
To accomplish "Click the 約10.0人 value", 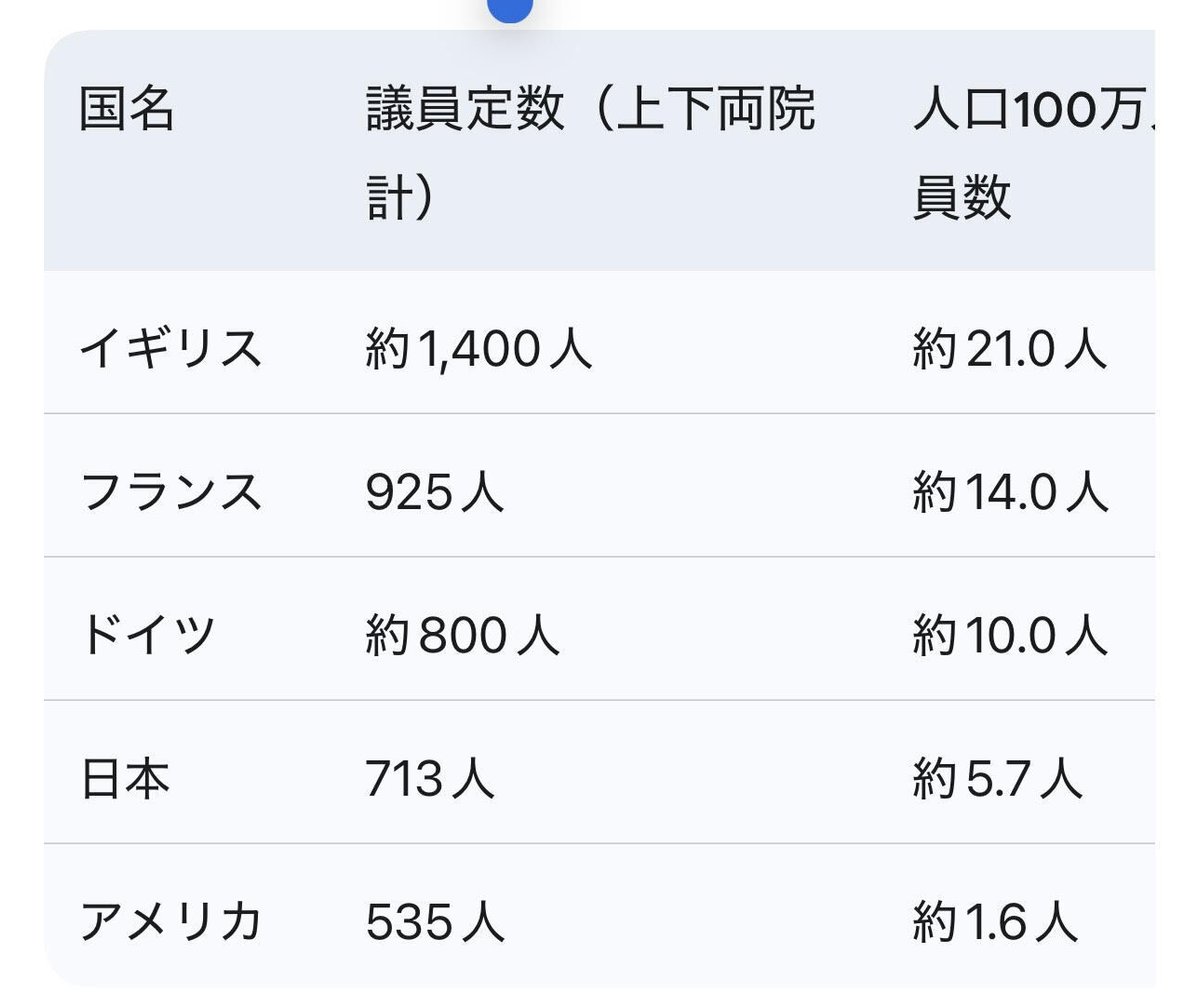I will (1010, 635).
